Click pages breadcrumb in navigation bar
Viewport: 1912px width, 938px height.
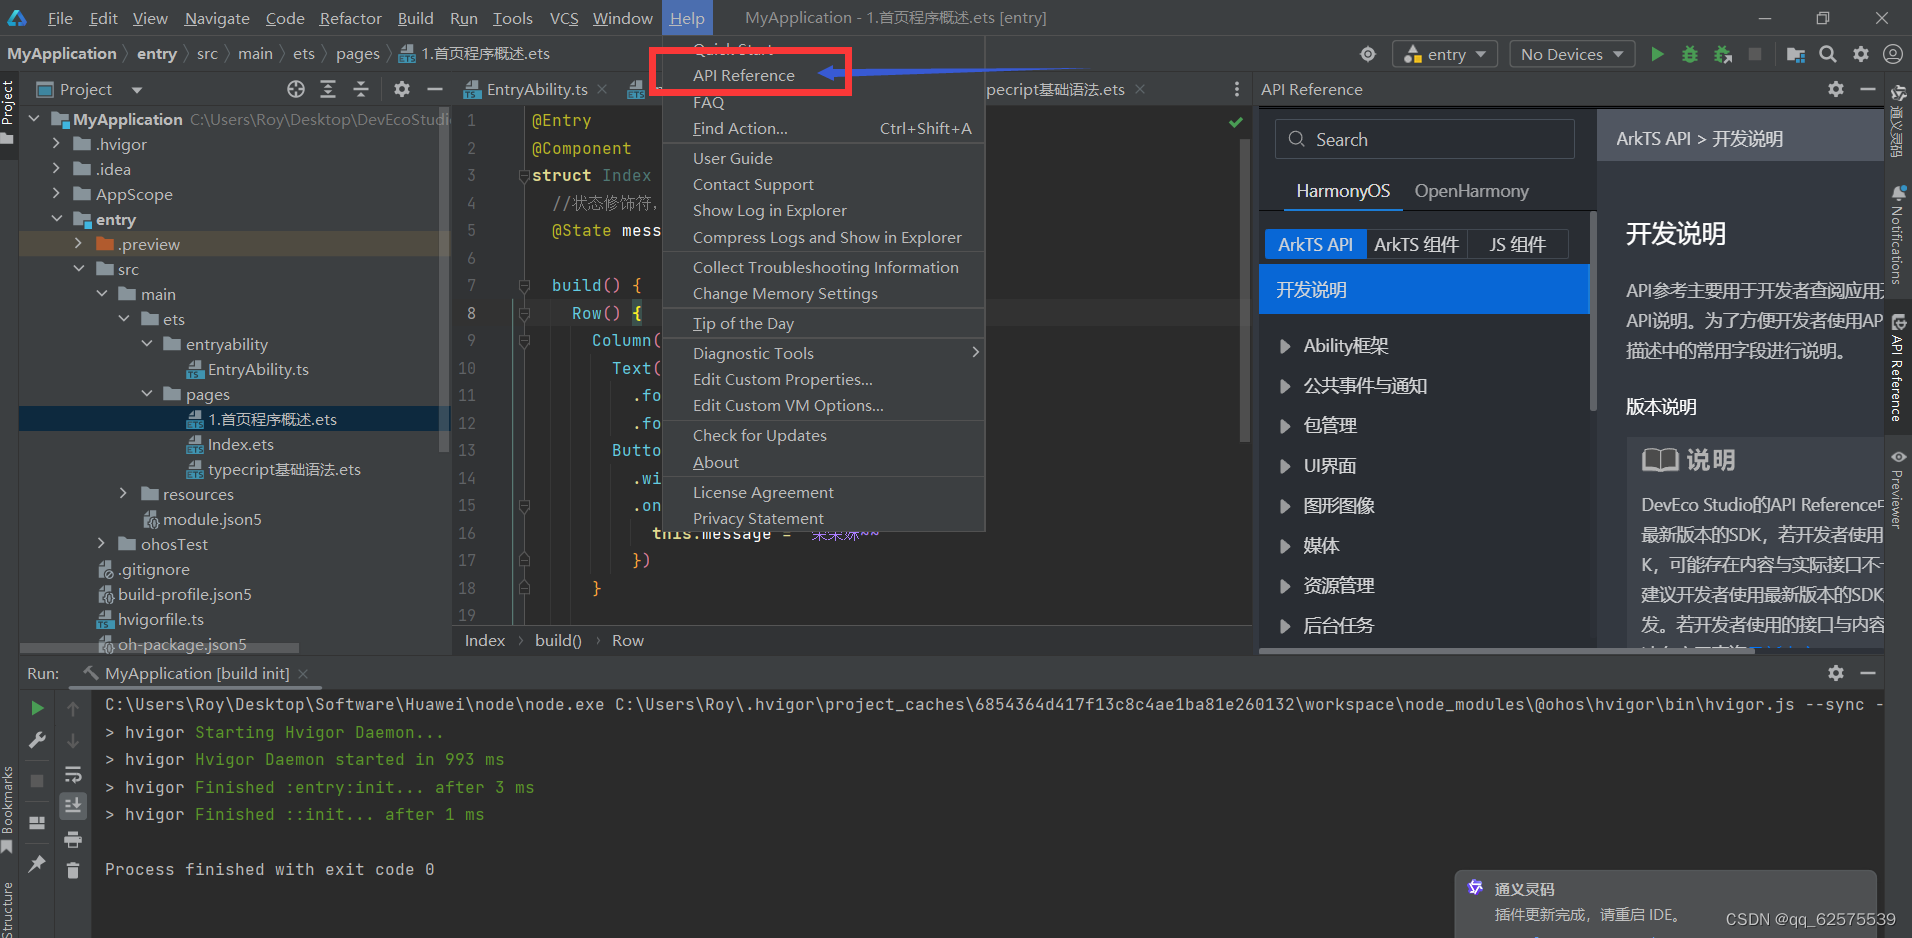coord(357,54)
